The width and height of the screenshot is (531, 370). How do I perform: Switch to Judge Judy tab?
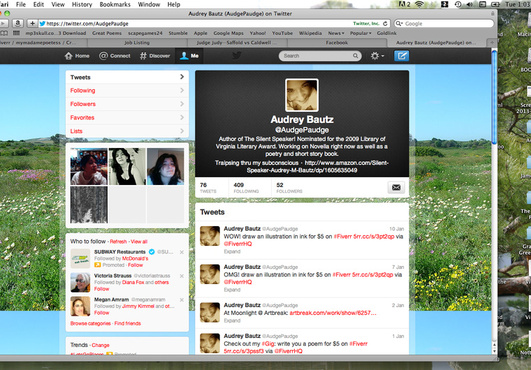point(237,43)
